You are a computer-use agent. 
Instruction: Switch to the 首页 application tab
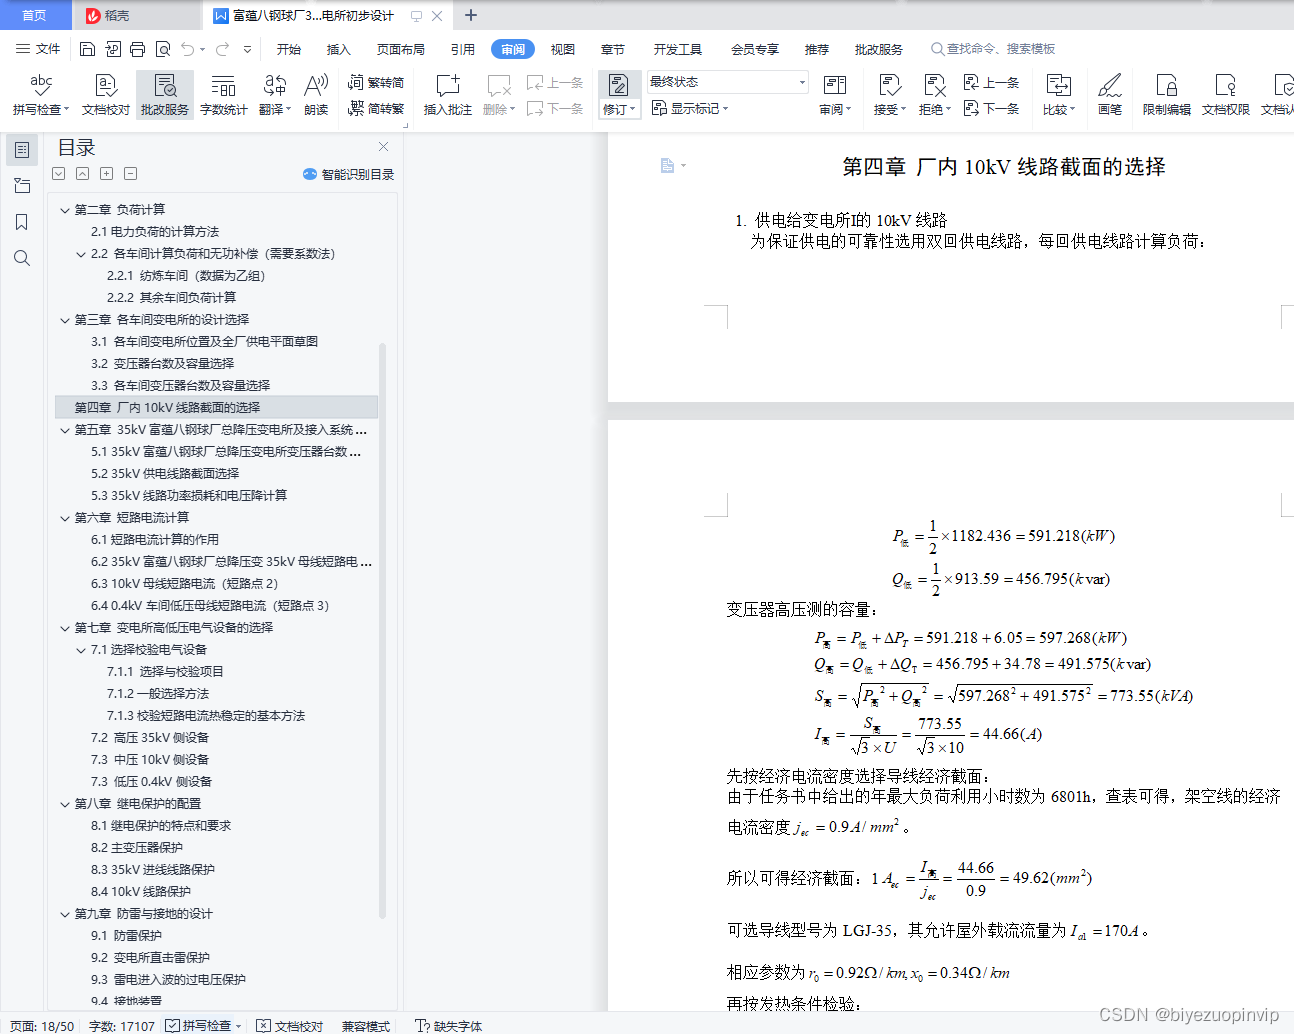tap(35, 15)
